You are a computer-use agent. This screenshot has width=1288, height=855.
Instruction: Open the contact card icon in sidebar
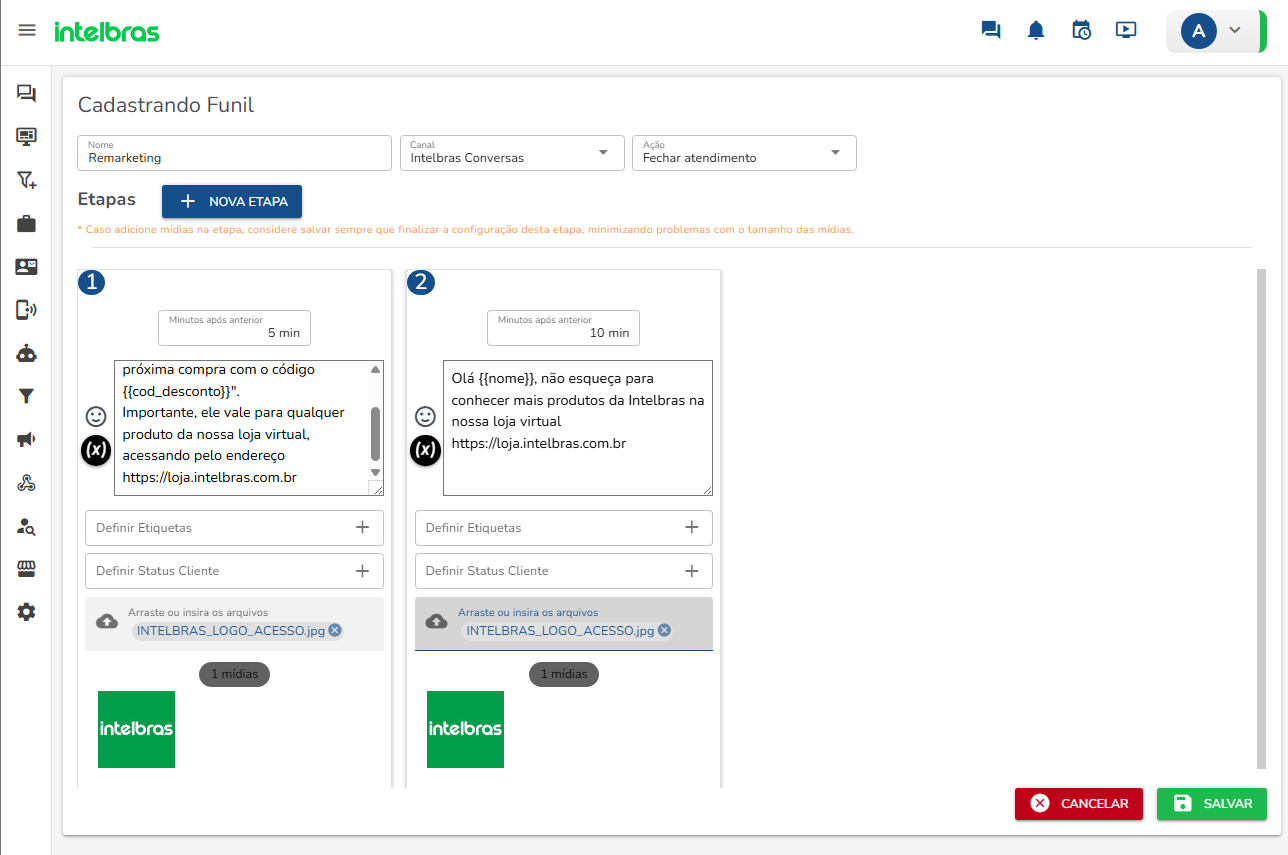pos(26,266)
